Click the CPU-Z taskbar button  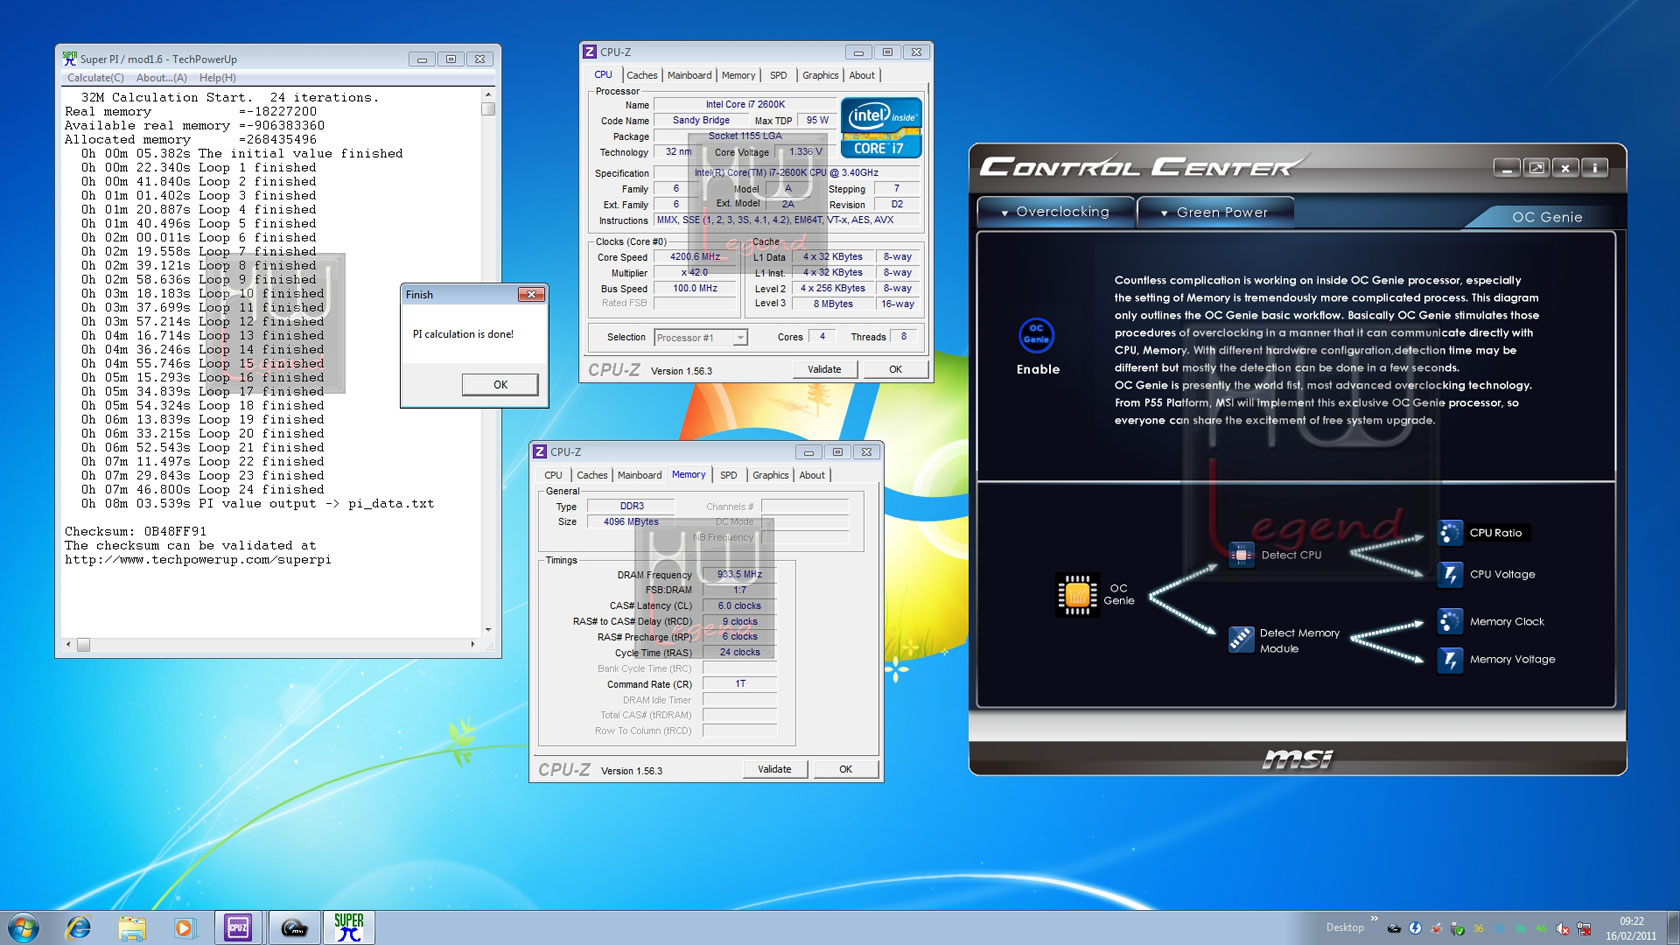(238, 927)
